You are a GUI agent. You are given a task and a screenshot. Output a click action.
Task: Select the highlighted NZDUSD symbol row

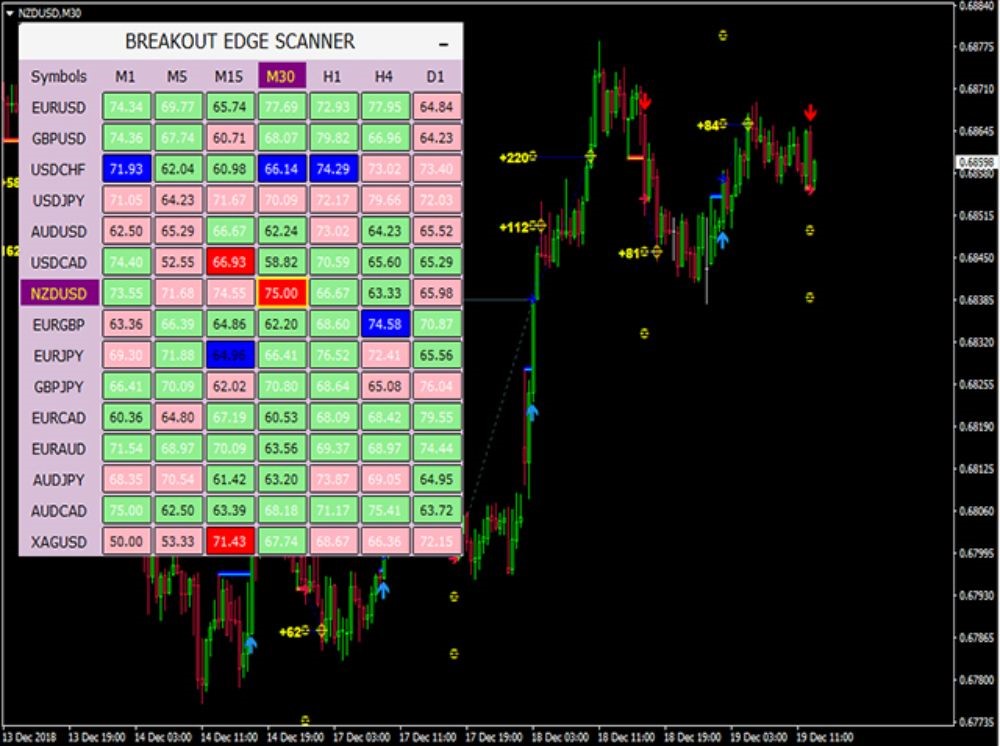58,293
